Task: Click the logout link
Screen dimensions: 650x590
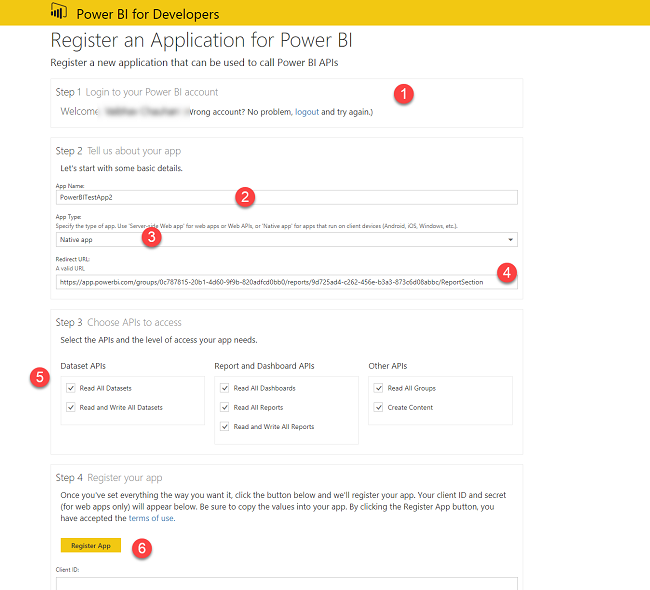Action: [x=307, y=112]
